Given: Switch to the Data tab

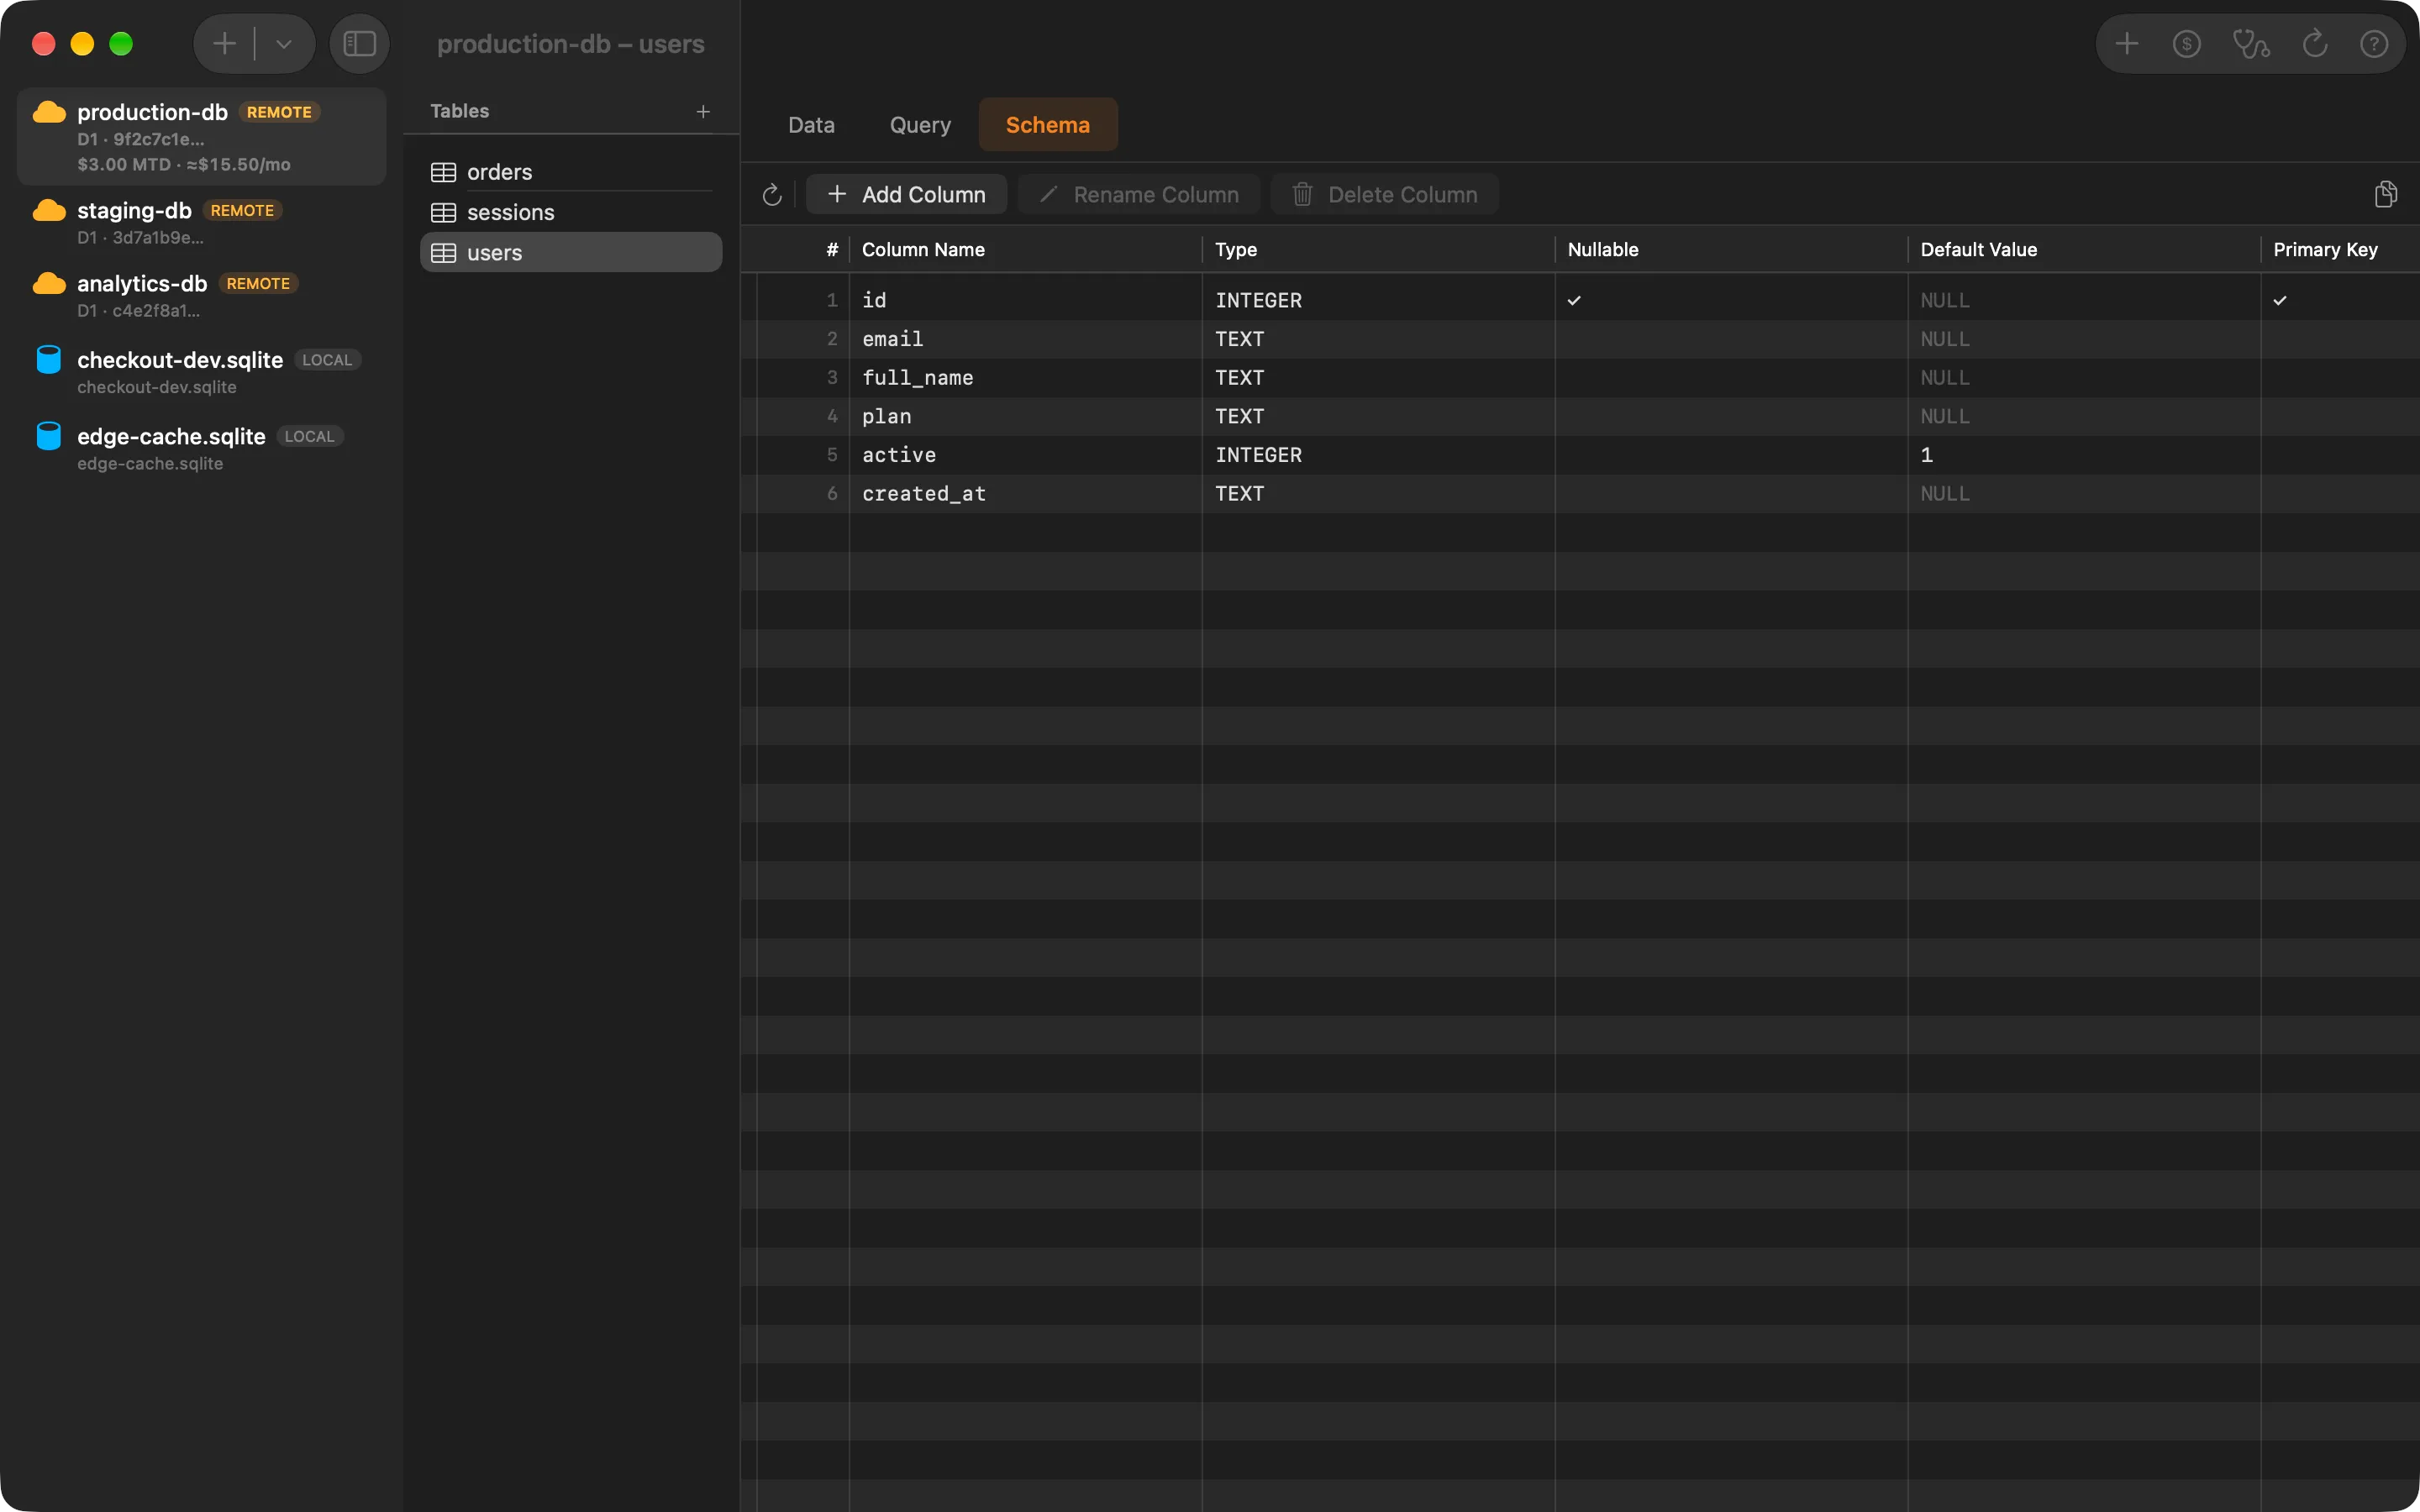Looking at the screenshot, I should pos(811,125).
